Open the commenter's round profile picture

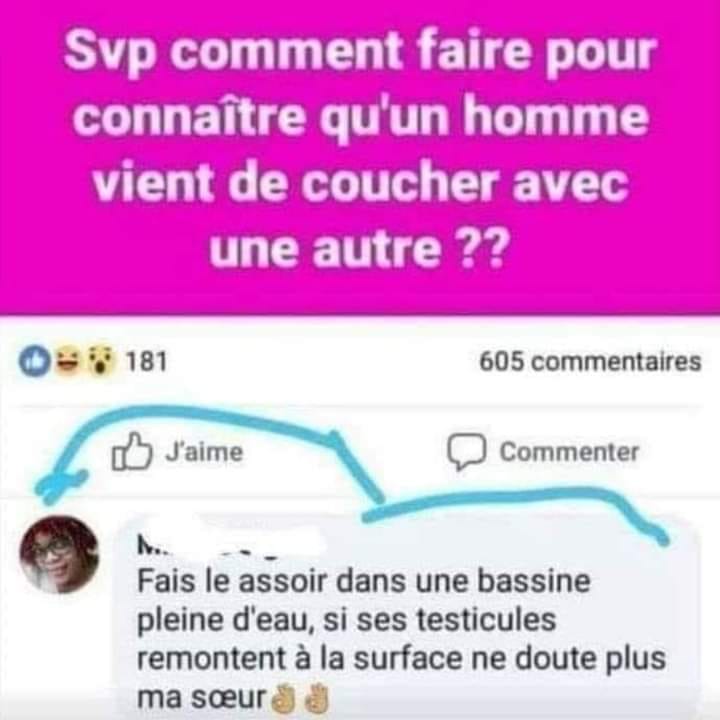[x=59, y=554]
